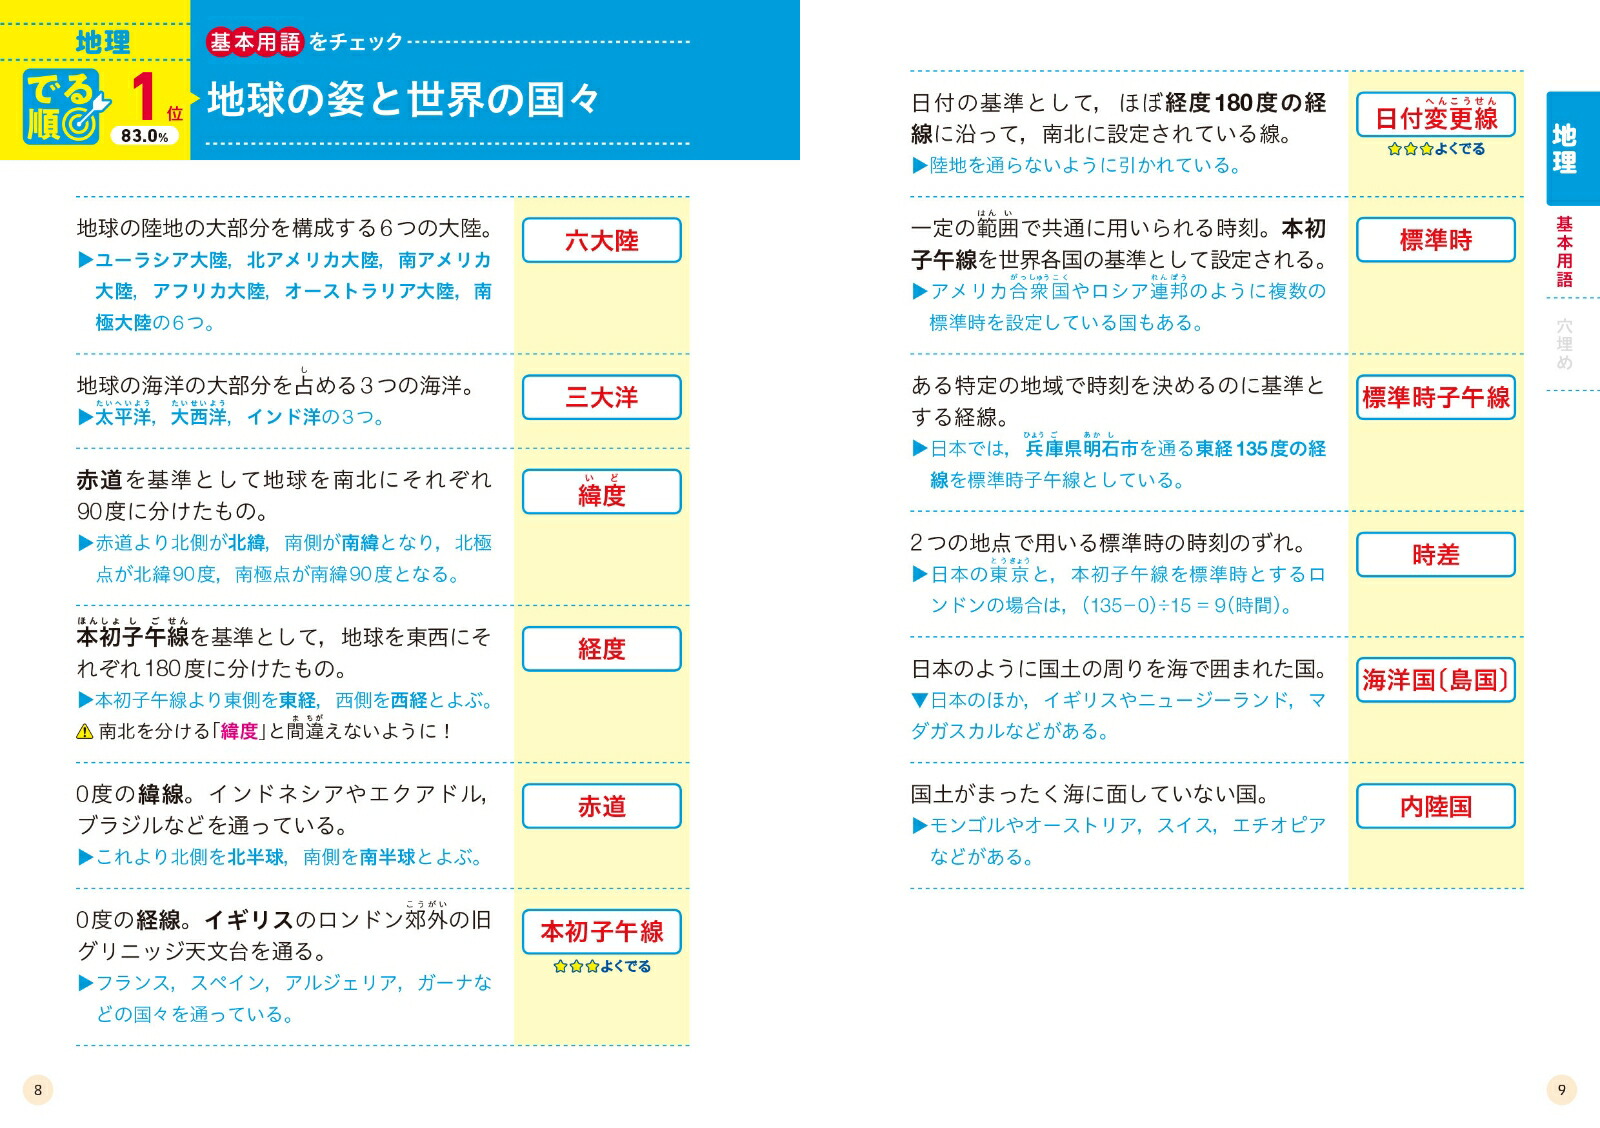This screenshot has height=1128, width=1600.
Task: Click page number 8
Action: (38, 1090)
